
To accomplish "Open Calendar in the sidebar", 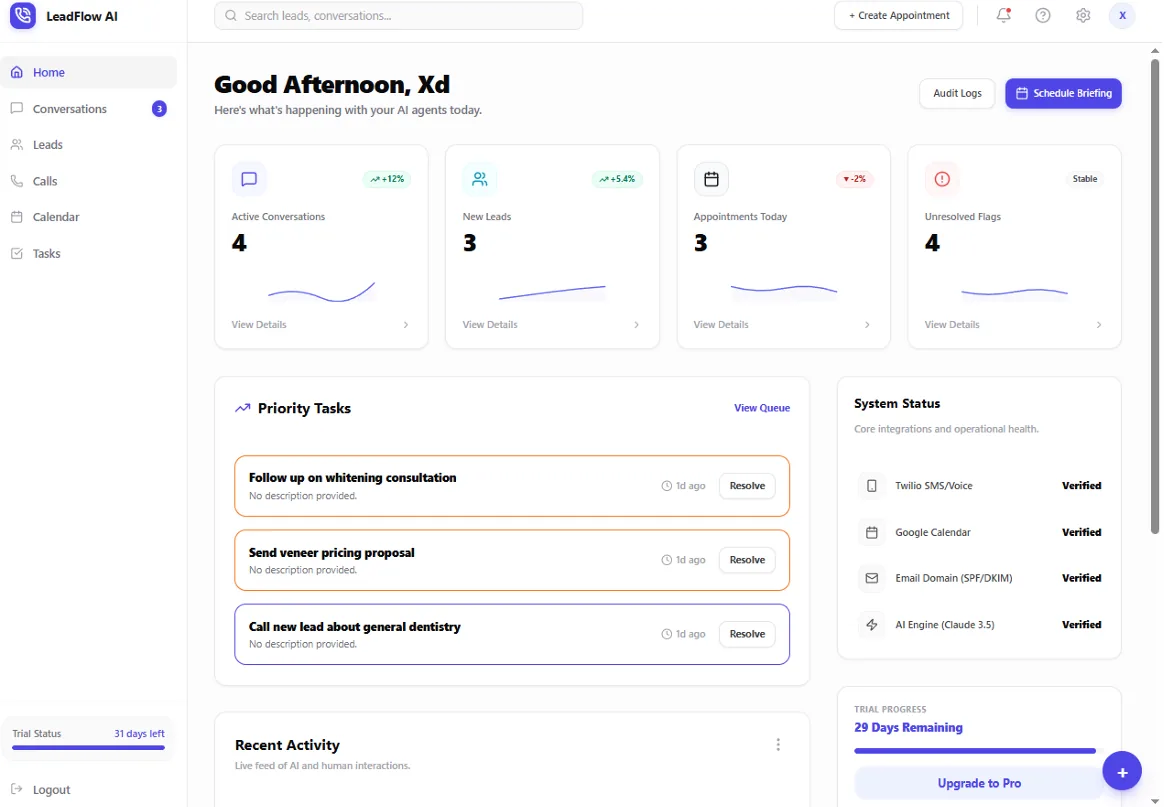I will [88, 217].
